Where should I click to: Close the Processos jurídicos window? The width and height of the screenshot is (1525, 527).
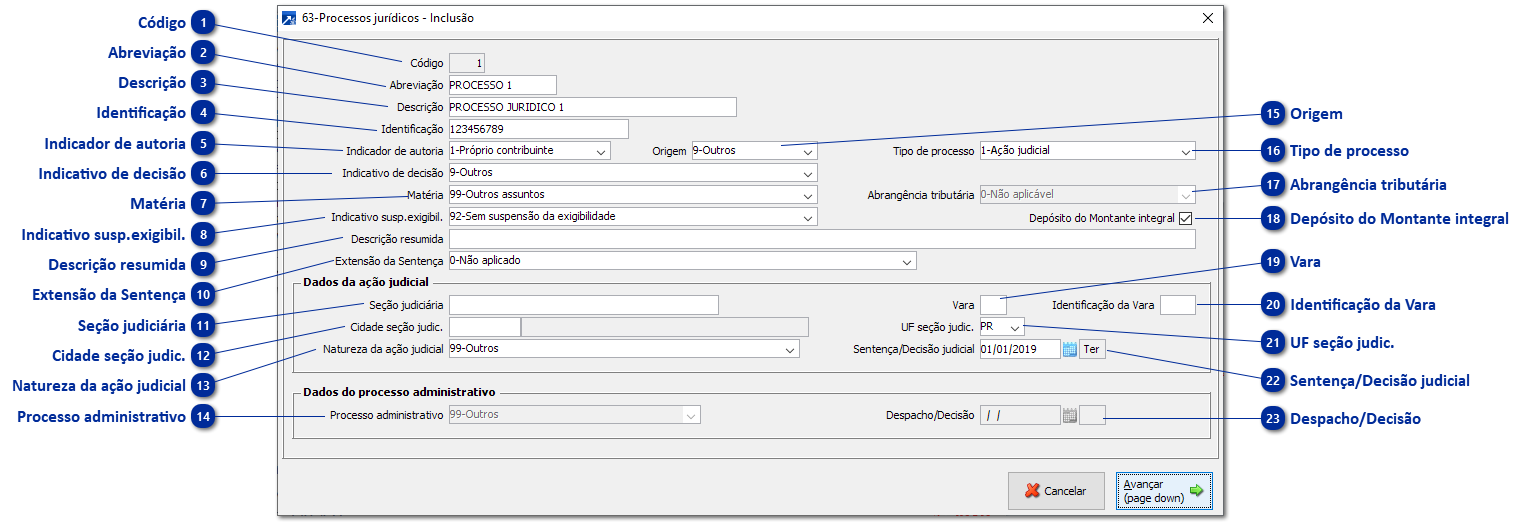pos(1207,18)
